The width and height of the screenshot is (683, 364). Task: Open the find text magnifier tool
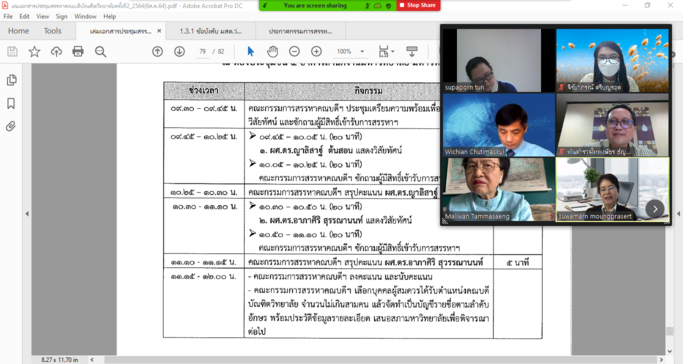coord(101,52)
